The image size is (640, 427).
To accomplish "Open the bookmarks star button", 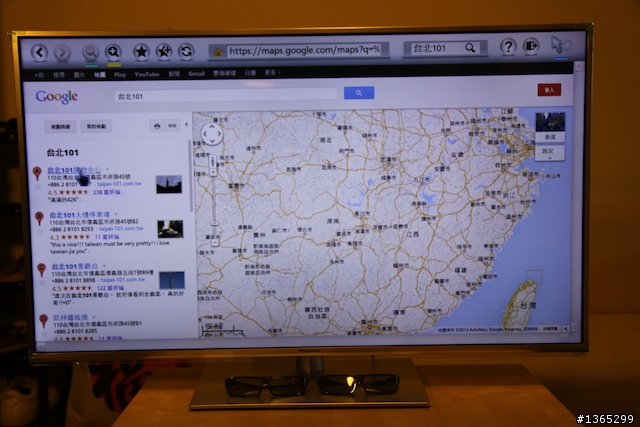I will click(141, 52).
